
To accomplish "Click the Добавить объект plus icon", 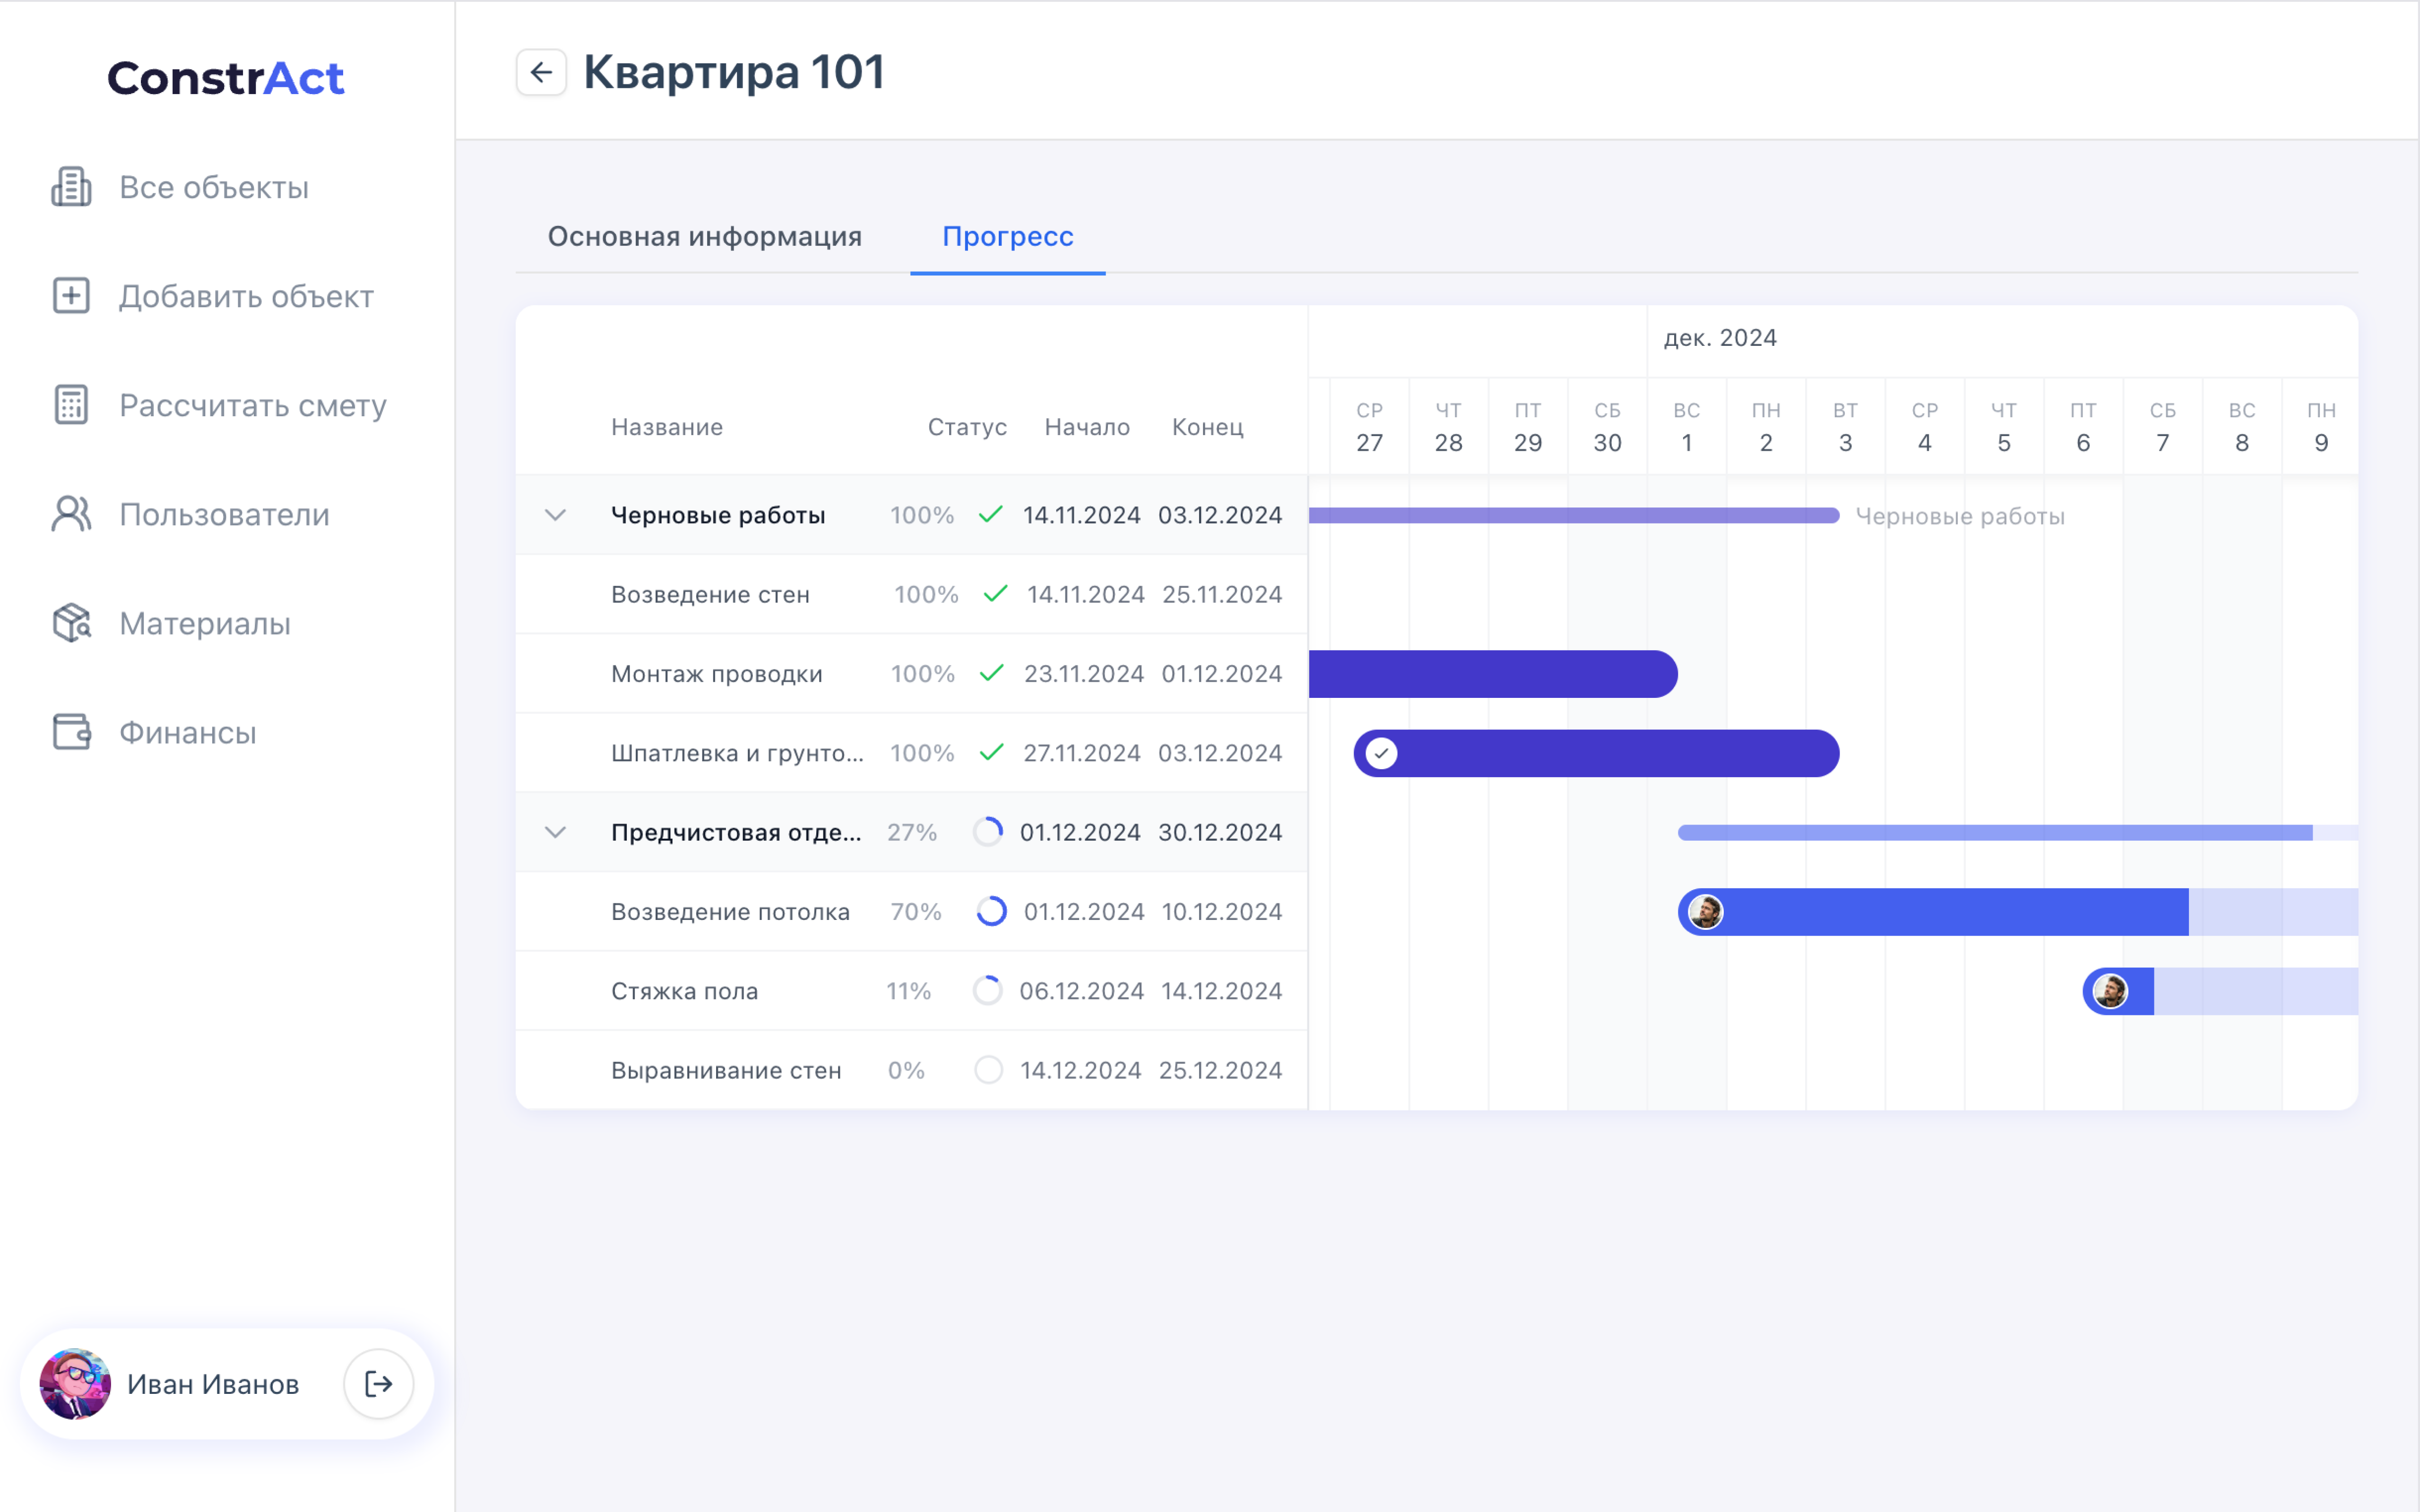I will tap(71, 296).
